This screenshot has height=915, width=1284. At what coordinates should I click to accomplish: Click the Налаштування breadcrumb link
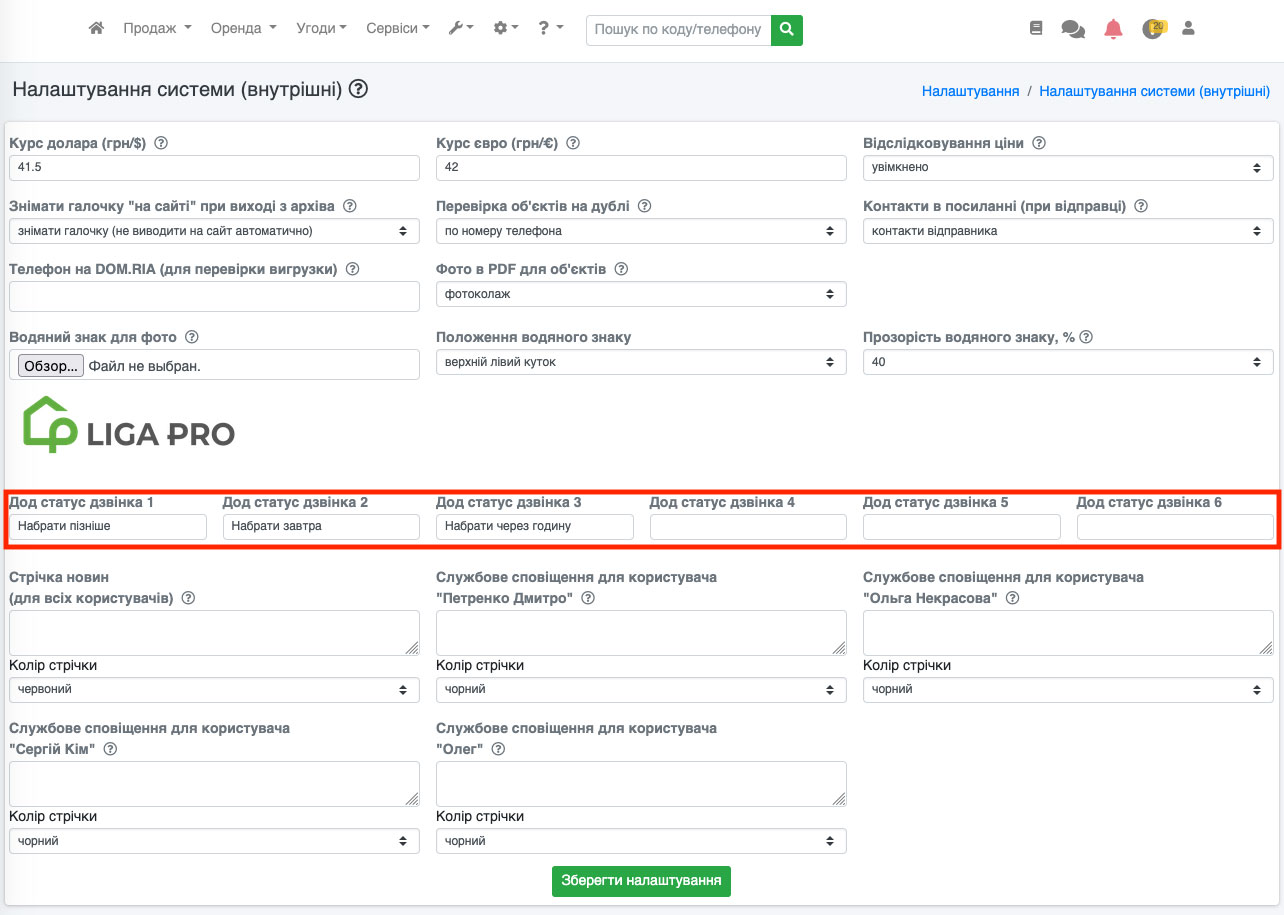970,91
